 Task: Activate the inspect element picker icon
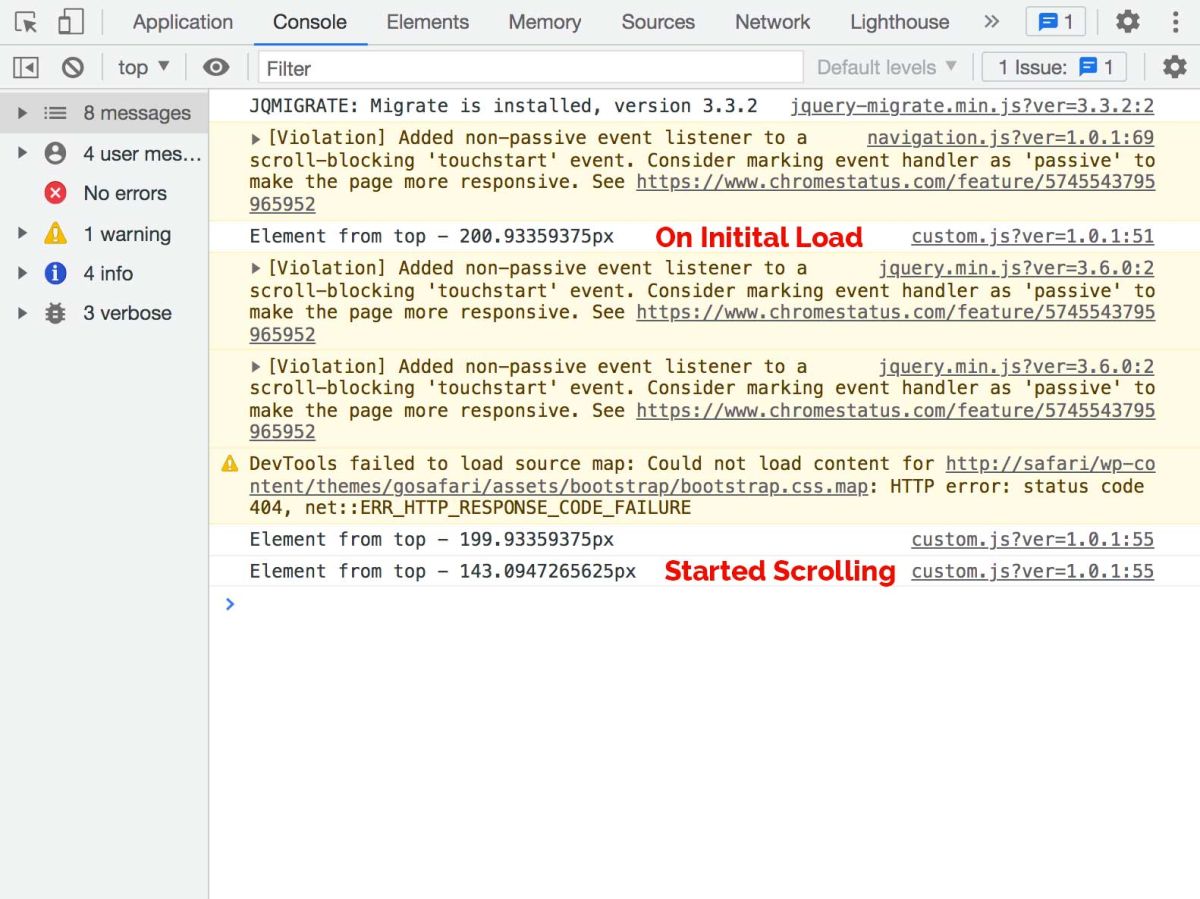(26, 22)
